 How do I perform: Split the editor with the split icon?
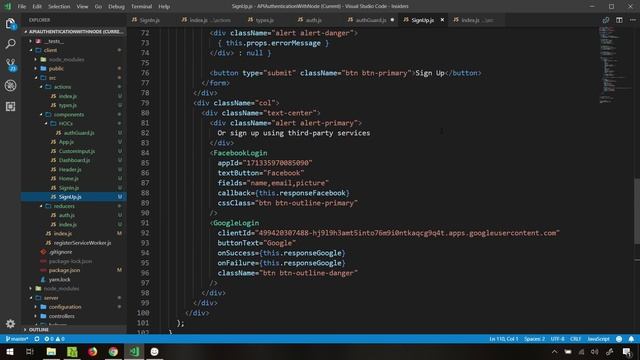point(619,20)
